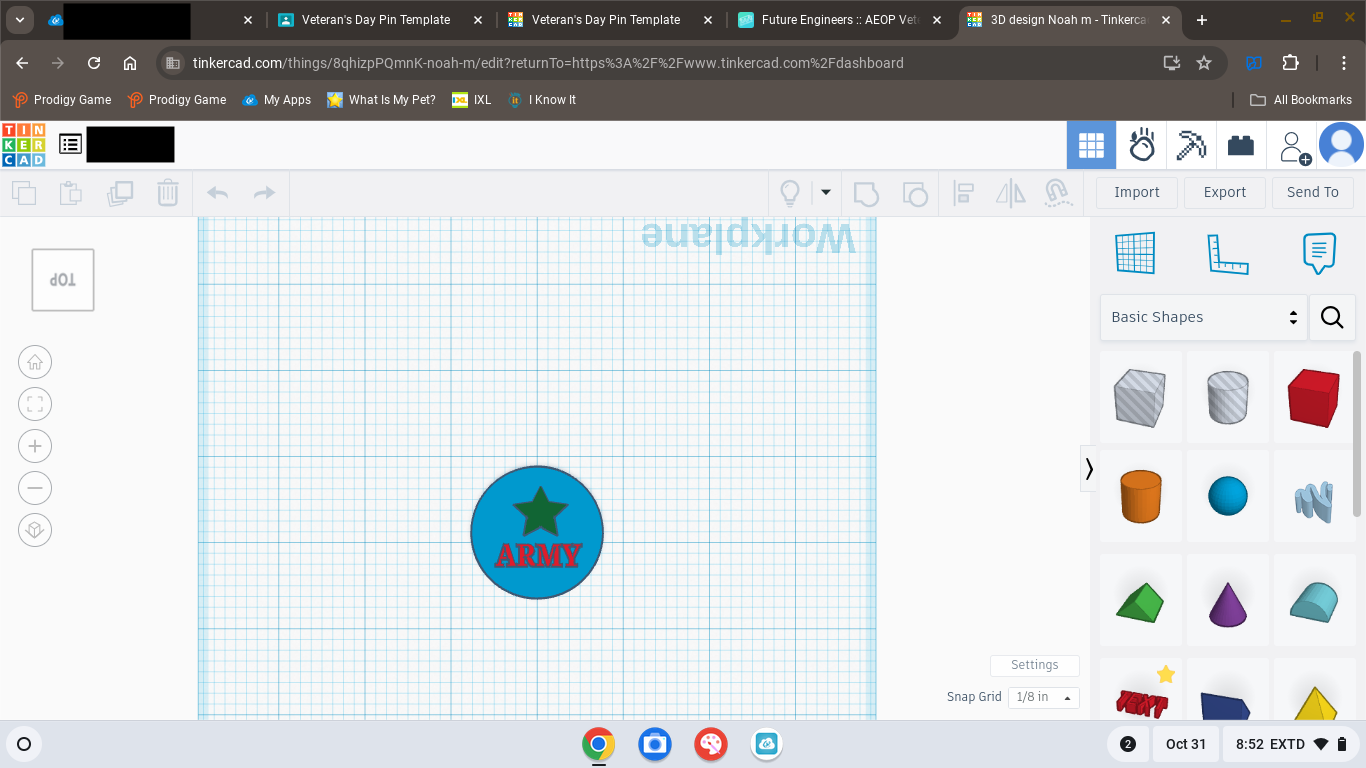Screen dimensions: 1366x768
Task: Open the Blocks pickaxe mode
Action: (x=1191, y=146)
